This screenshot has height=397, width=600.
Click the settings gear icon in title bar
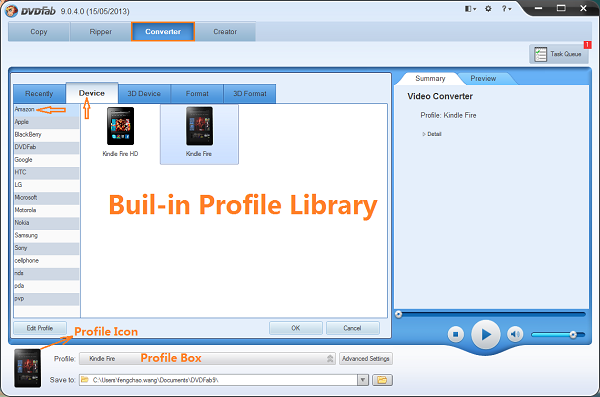coord(488,8)
